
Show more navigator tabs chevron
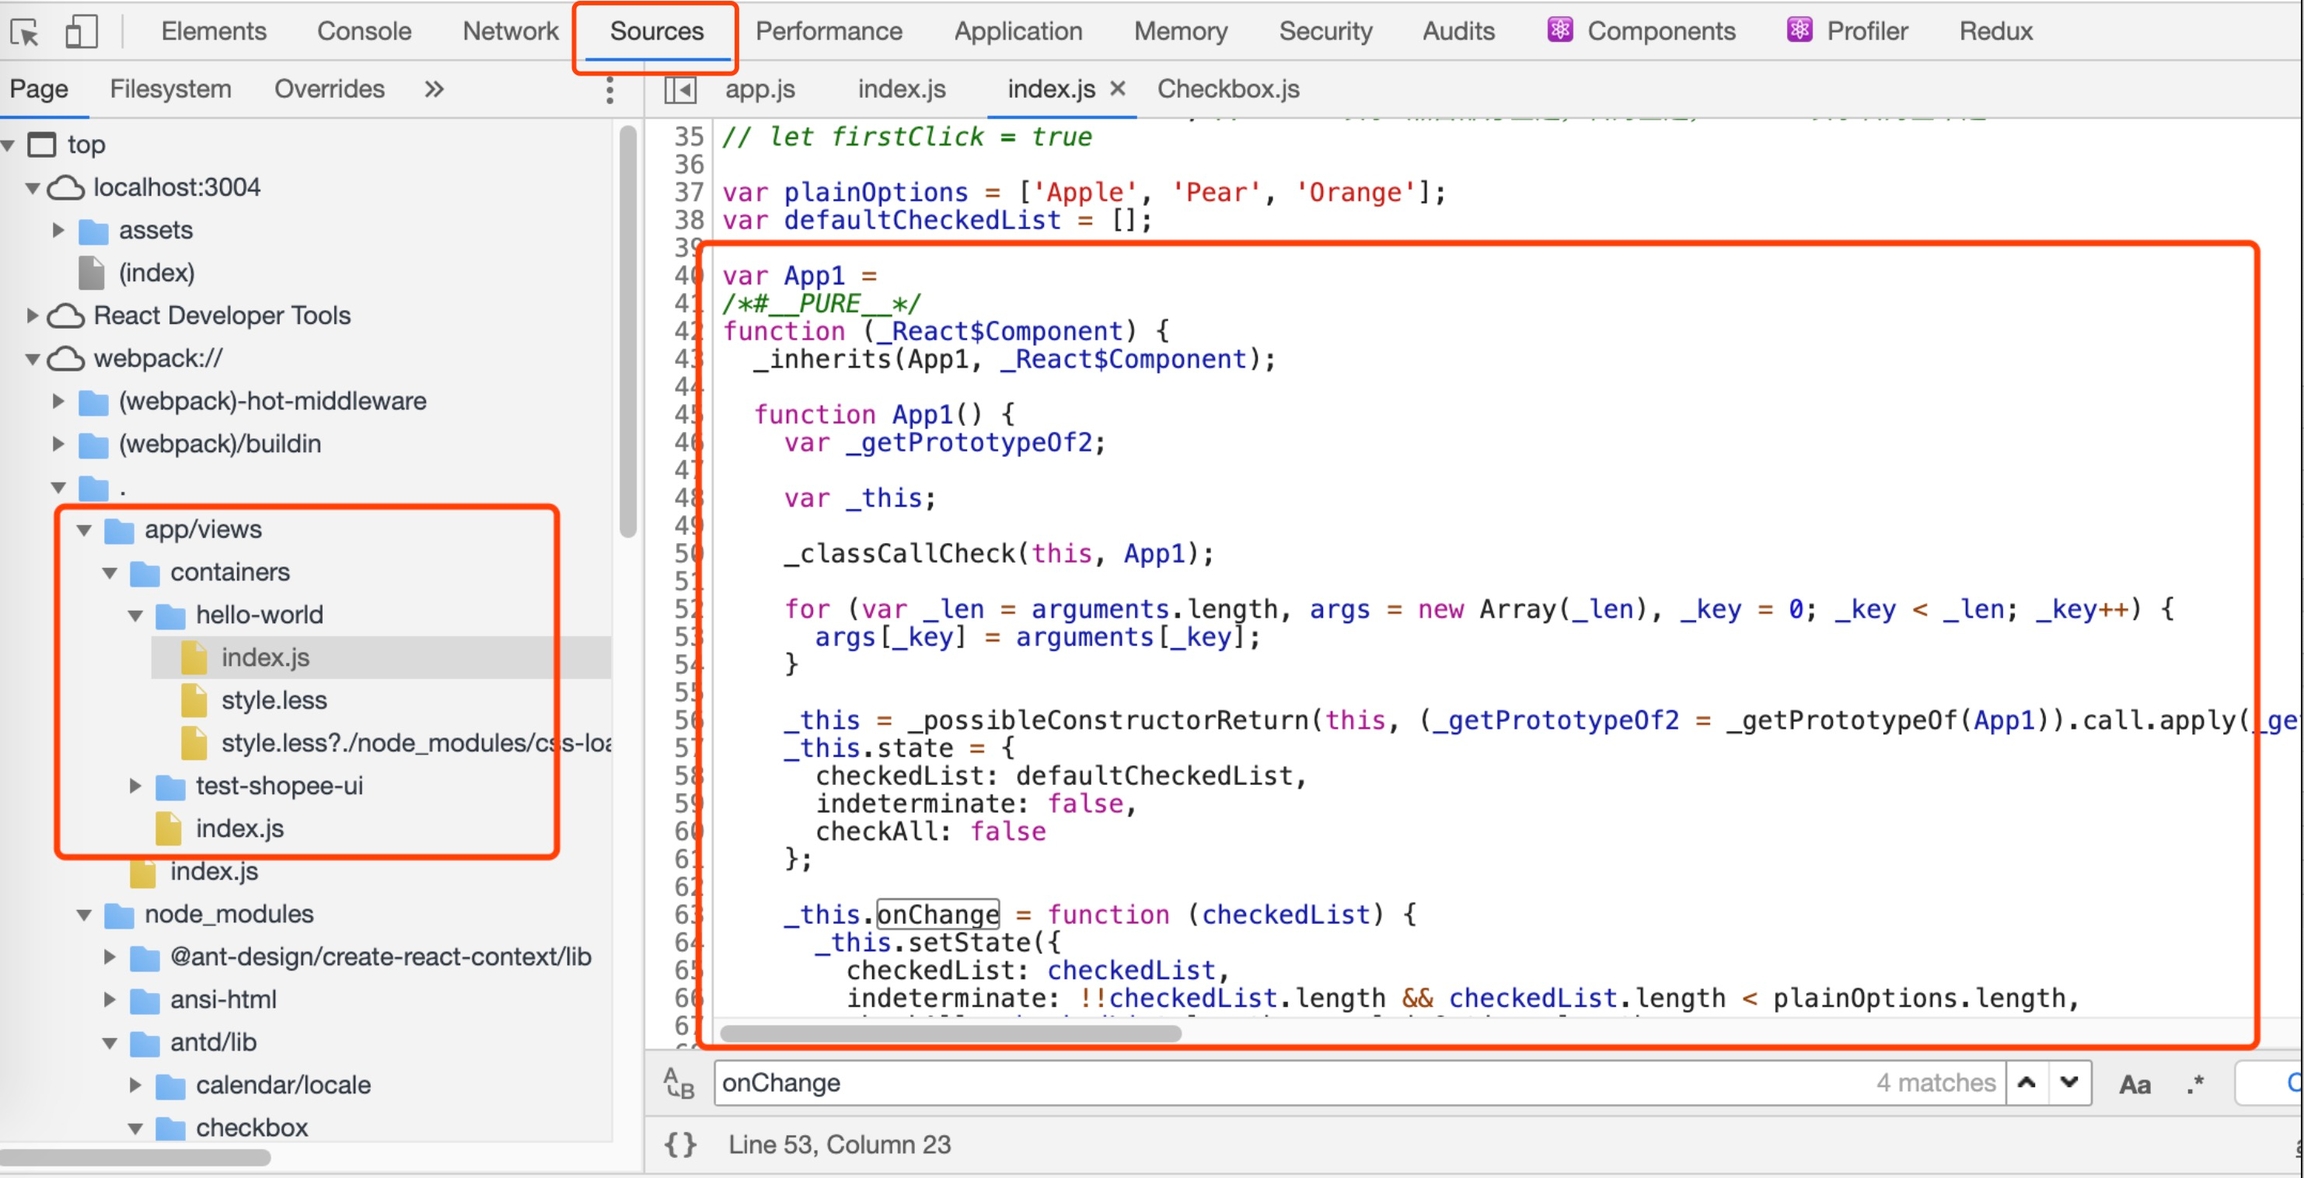pyautogui.click(x=433, y=89)
